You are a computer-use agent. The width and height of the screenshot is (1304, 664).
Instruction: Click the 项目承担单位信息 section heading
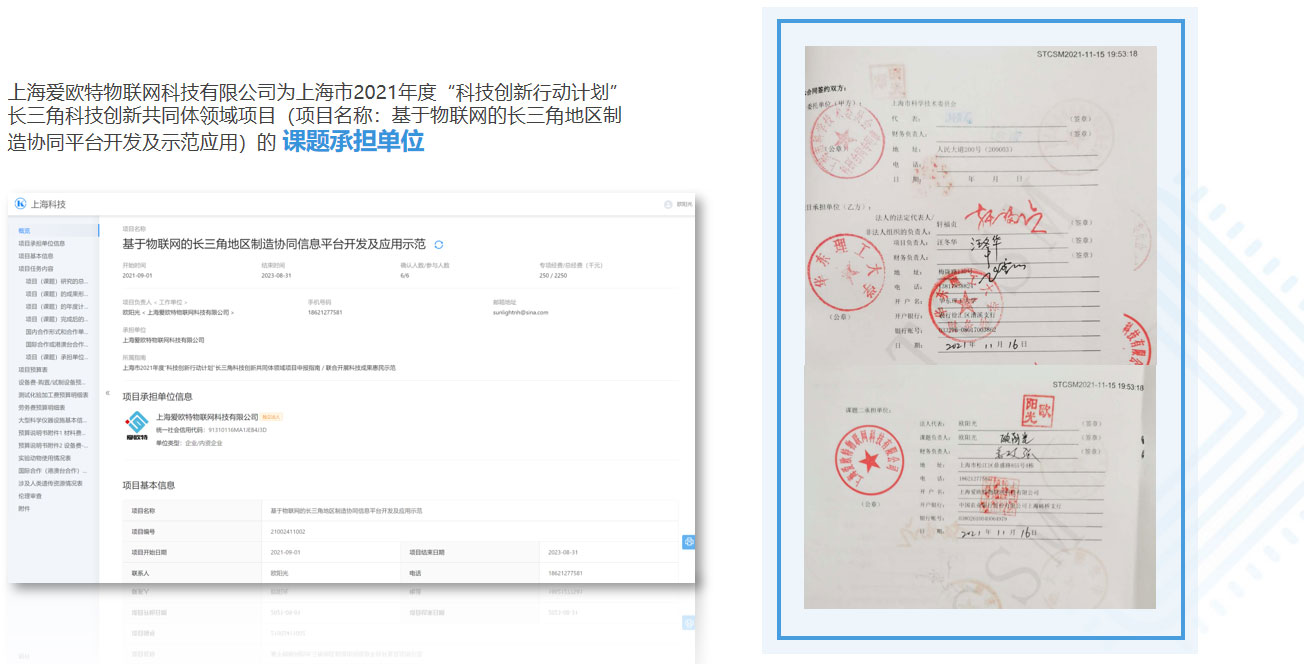coord(157,396)
